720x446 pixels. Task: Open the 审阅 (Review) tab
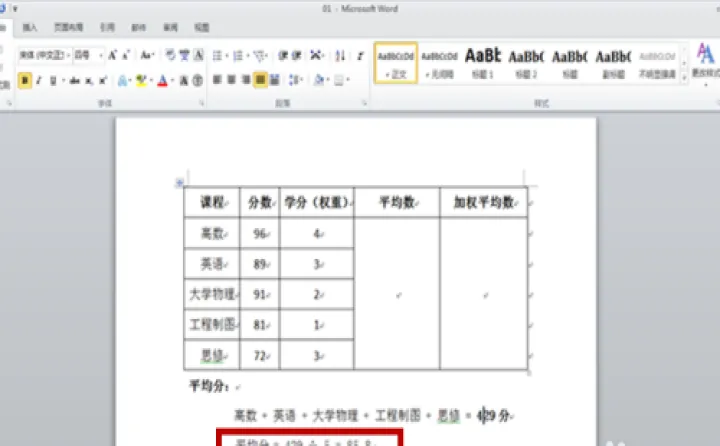[x=170, y=28]
